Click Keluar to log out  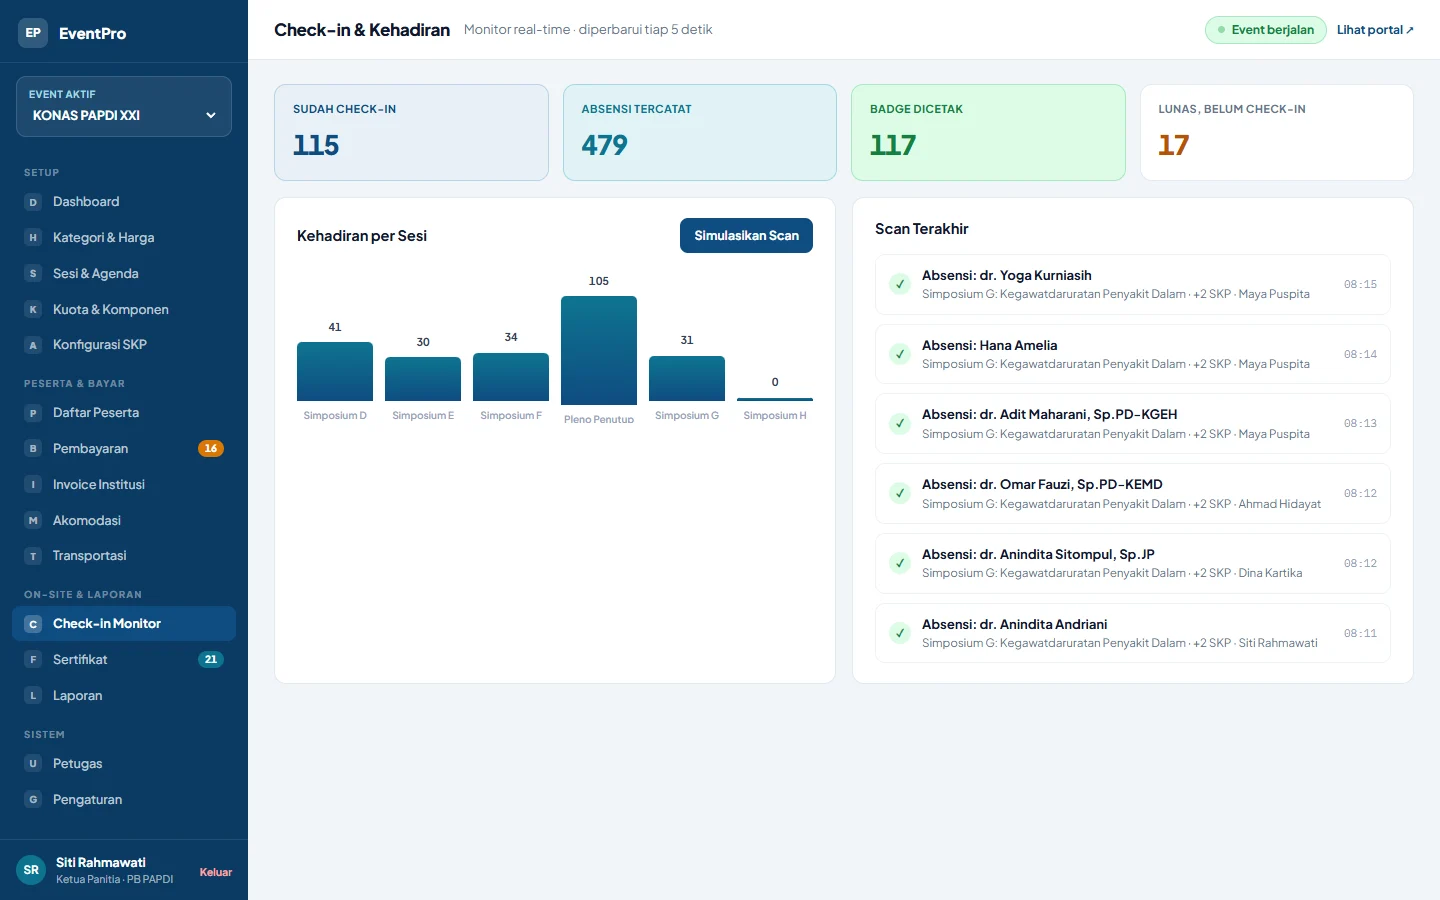coord(216,872)
